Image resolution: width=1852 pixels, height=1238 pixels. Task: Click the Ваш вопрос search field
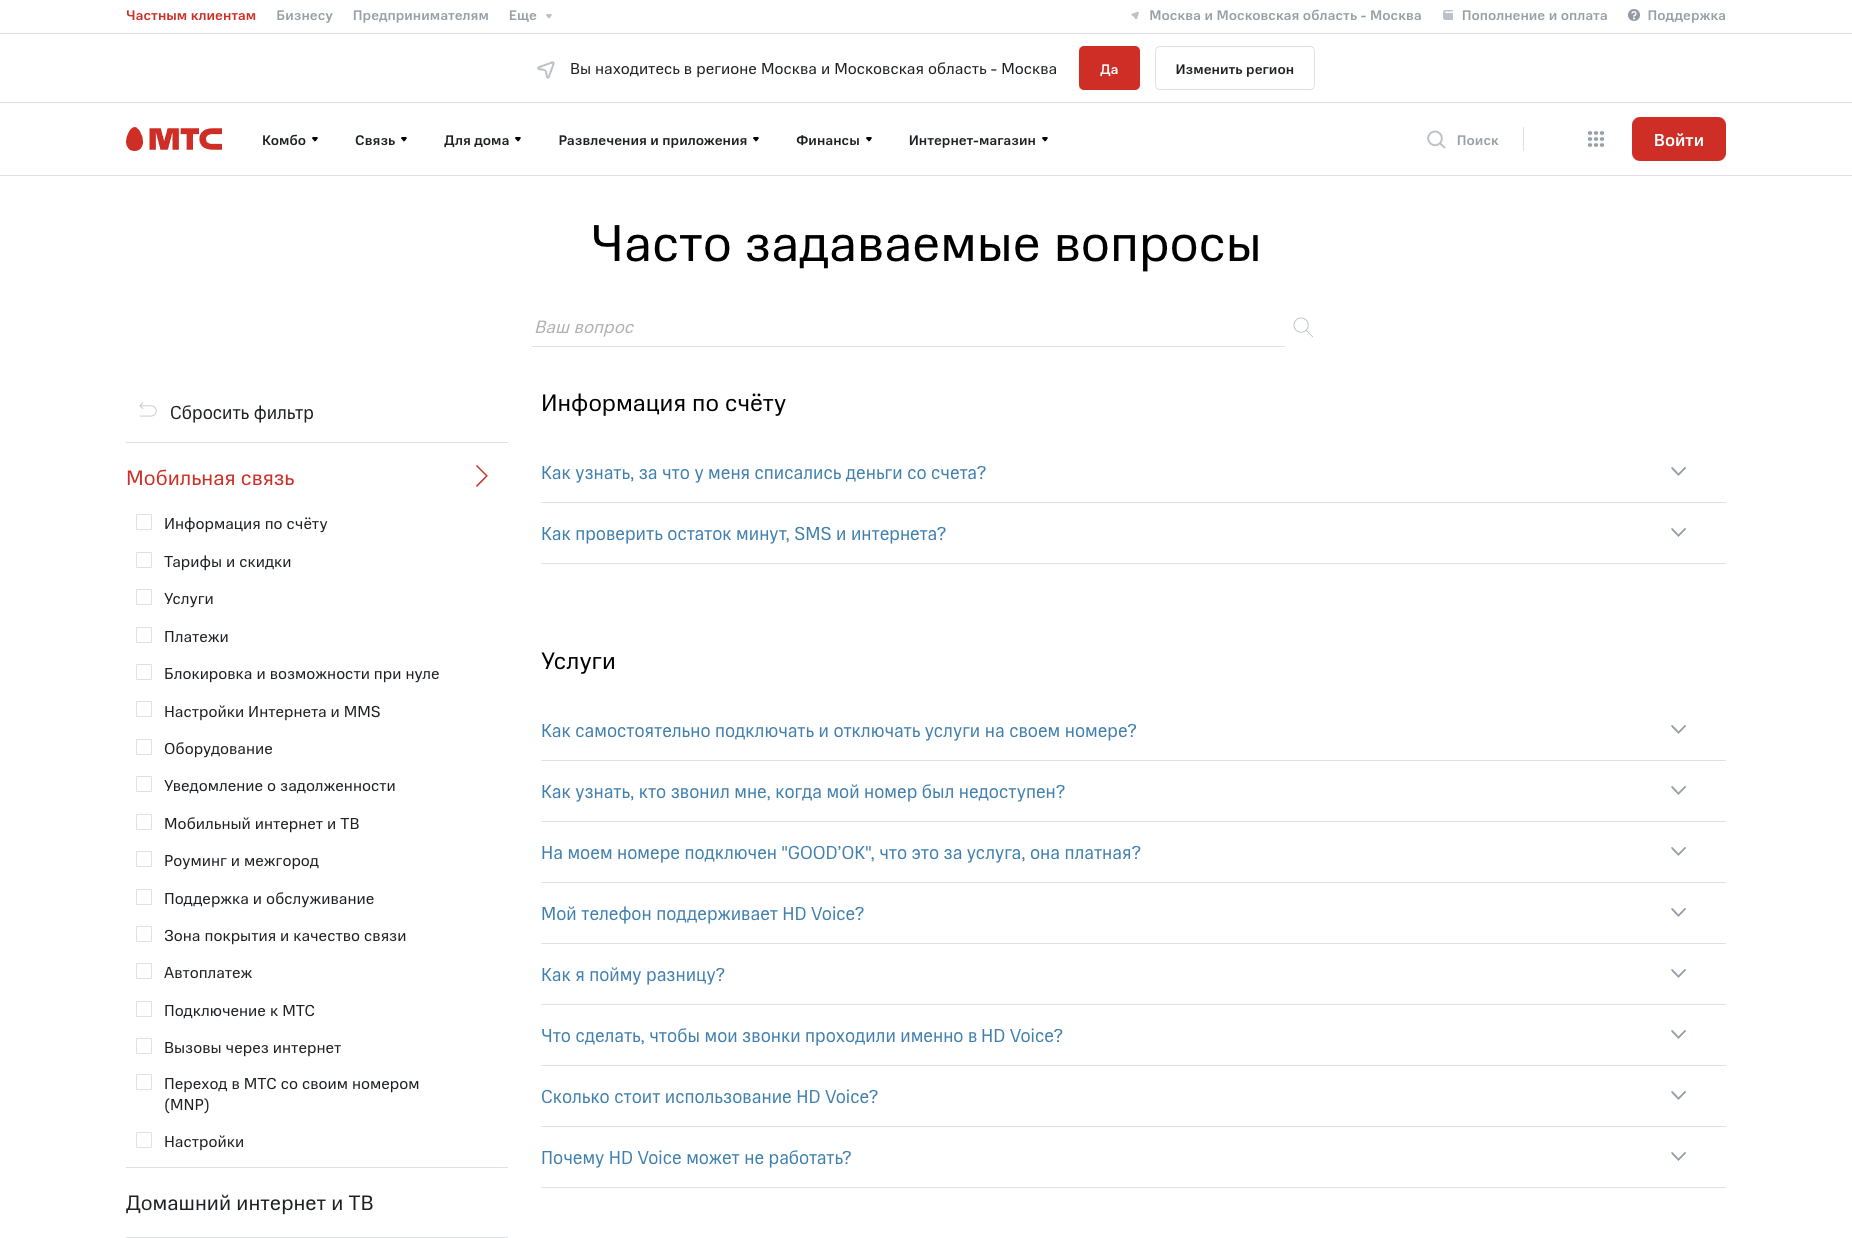tap(908, 327)
